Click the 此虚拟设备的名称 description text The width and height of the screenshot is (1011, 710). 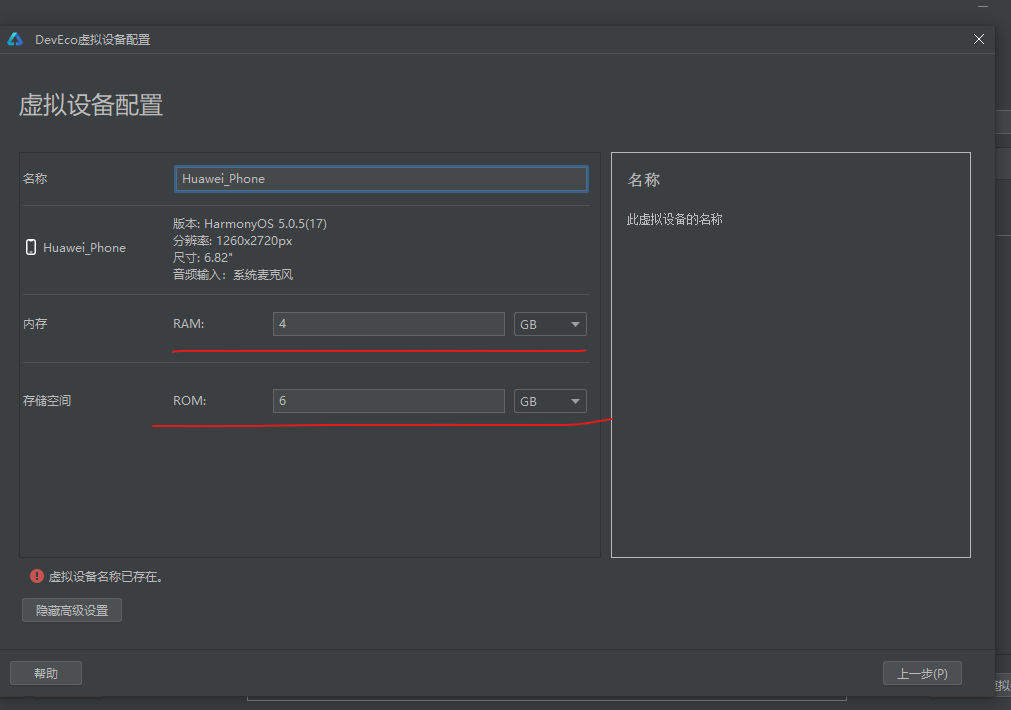point(674,219)
